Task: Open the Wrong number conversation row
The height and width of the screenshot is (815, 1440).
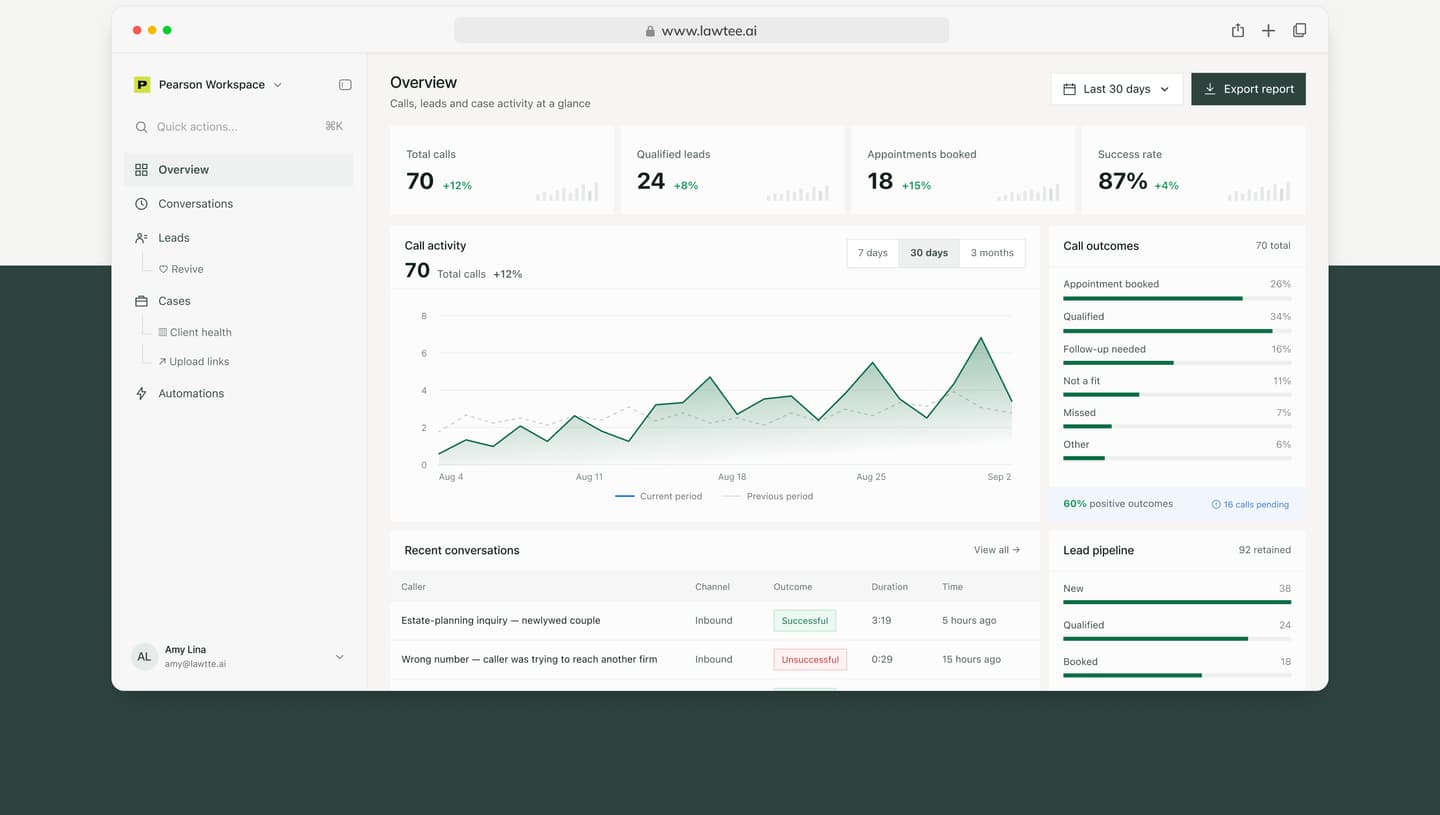Action: [715, 660]
